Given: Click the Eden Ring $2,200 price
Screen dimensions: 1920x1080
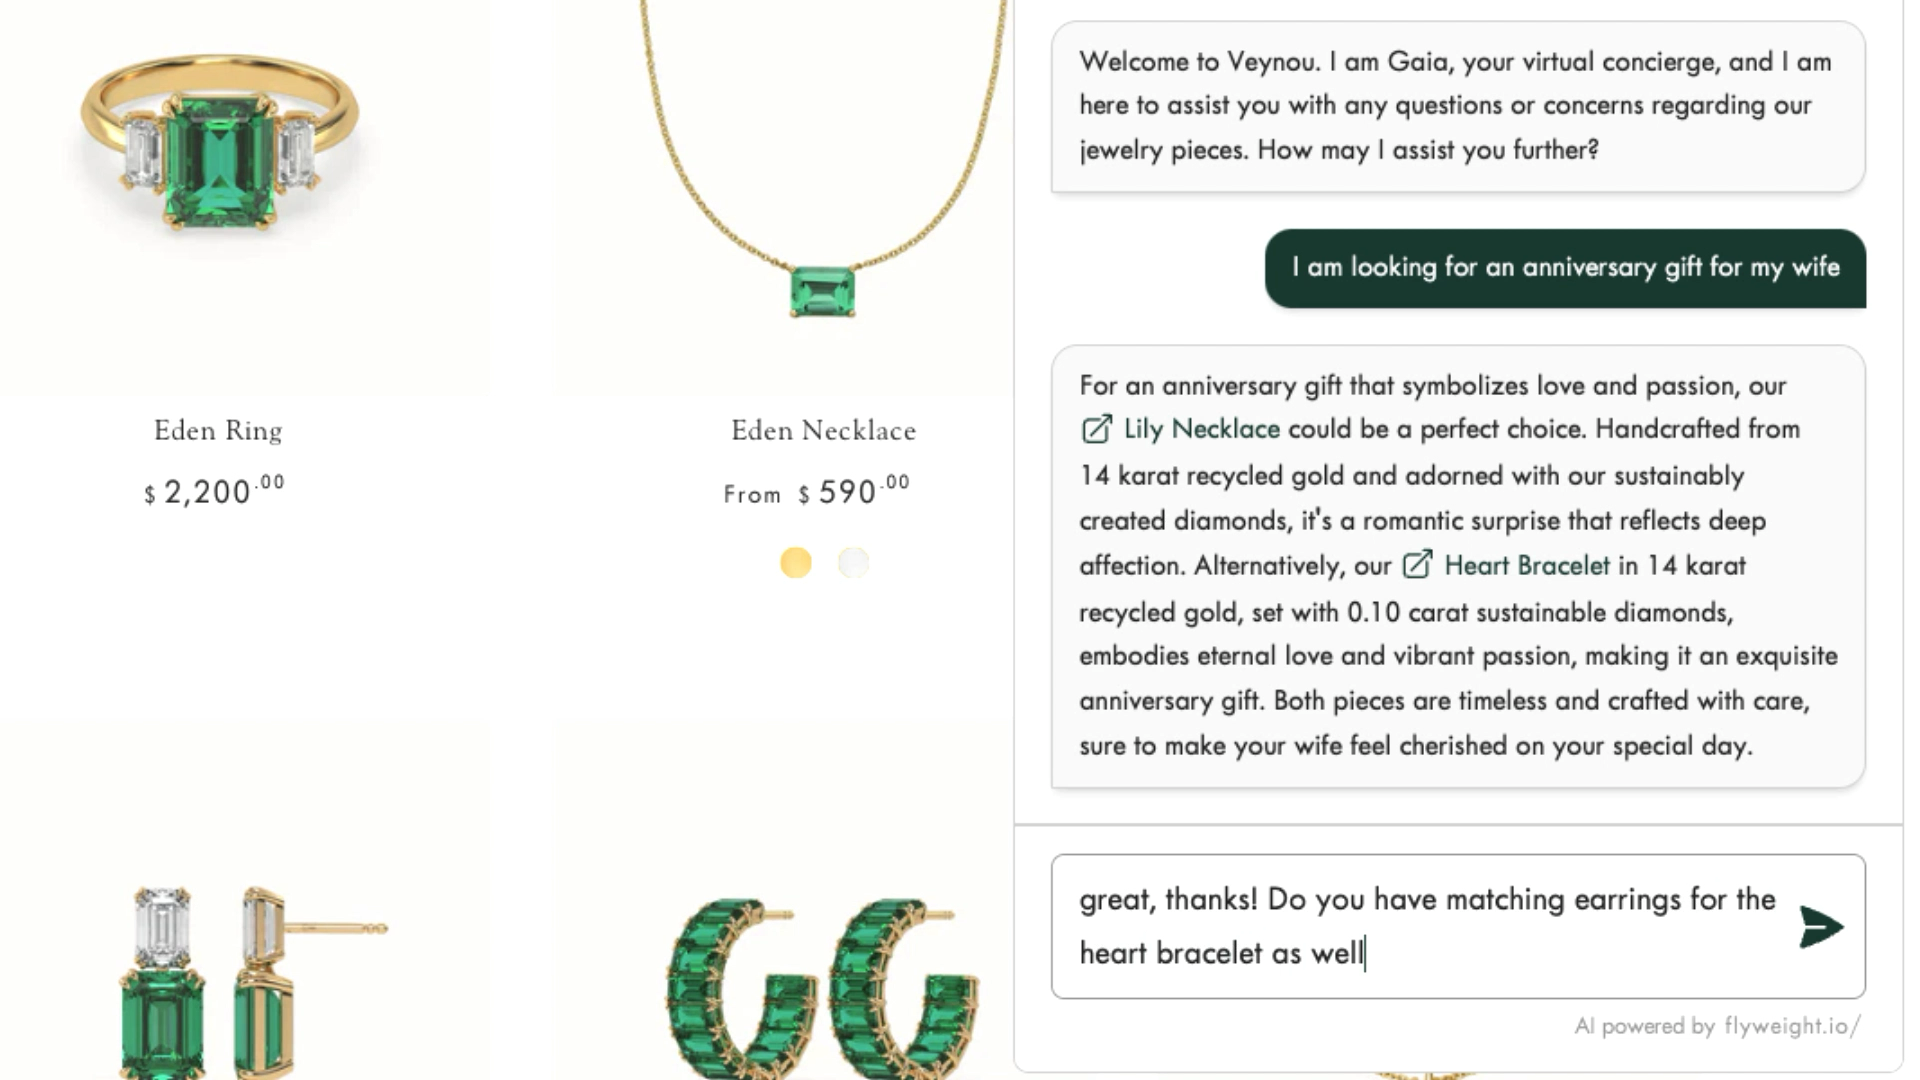Looking at the screenshot, I should (x=214, y=492).
